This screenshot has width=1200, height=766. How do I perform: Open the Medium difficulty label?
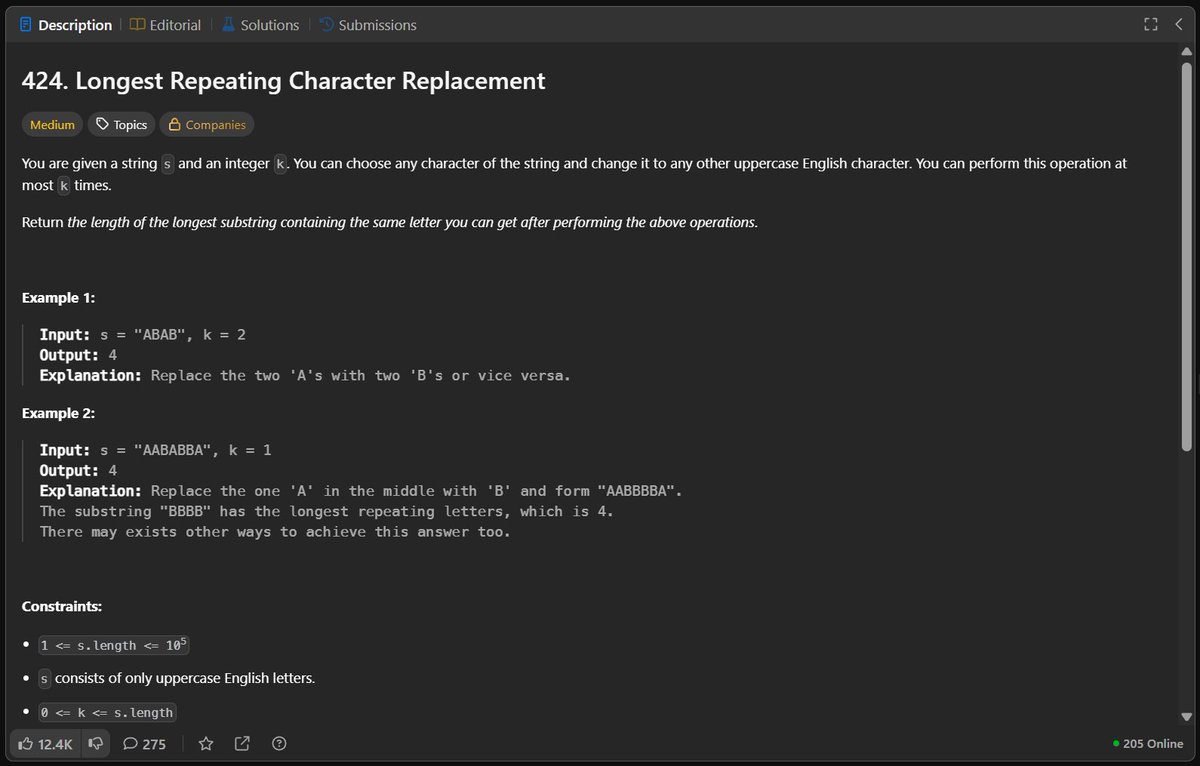point(51,124)
